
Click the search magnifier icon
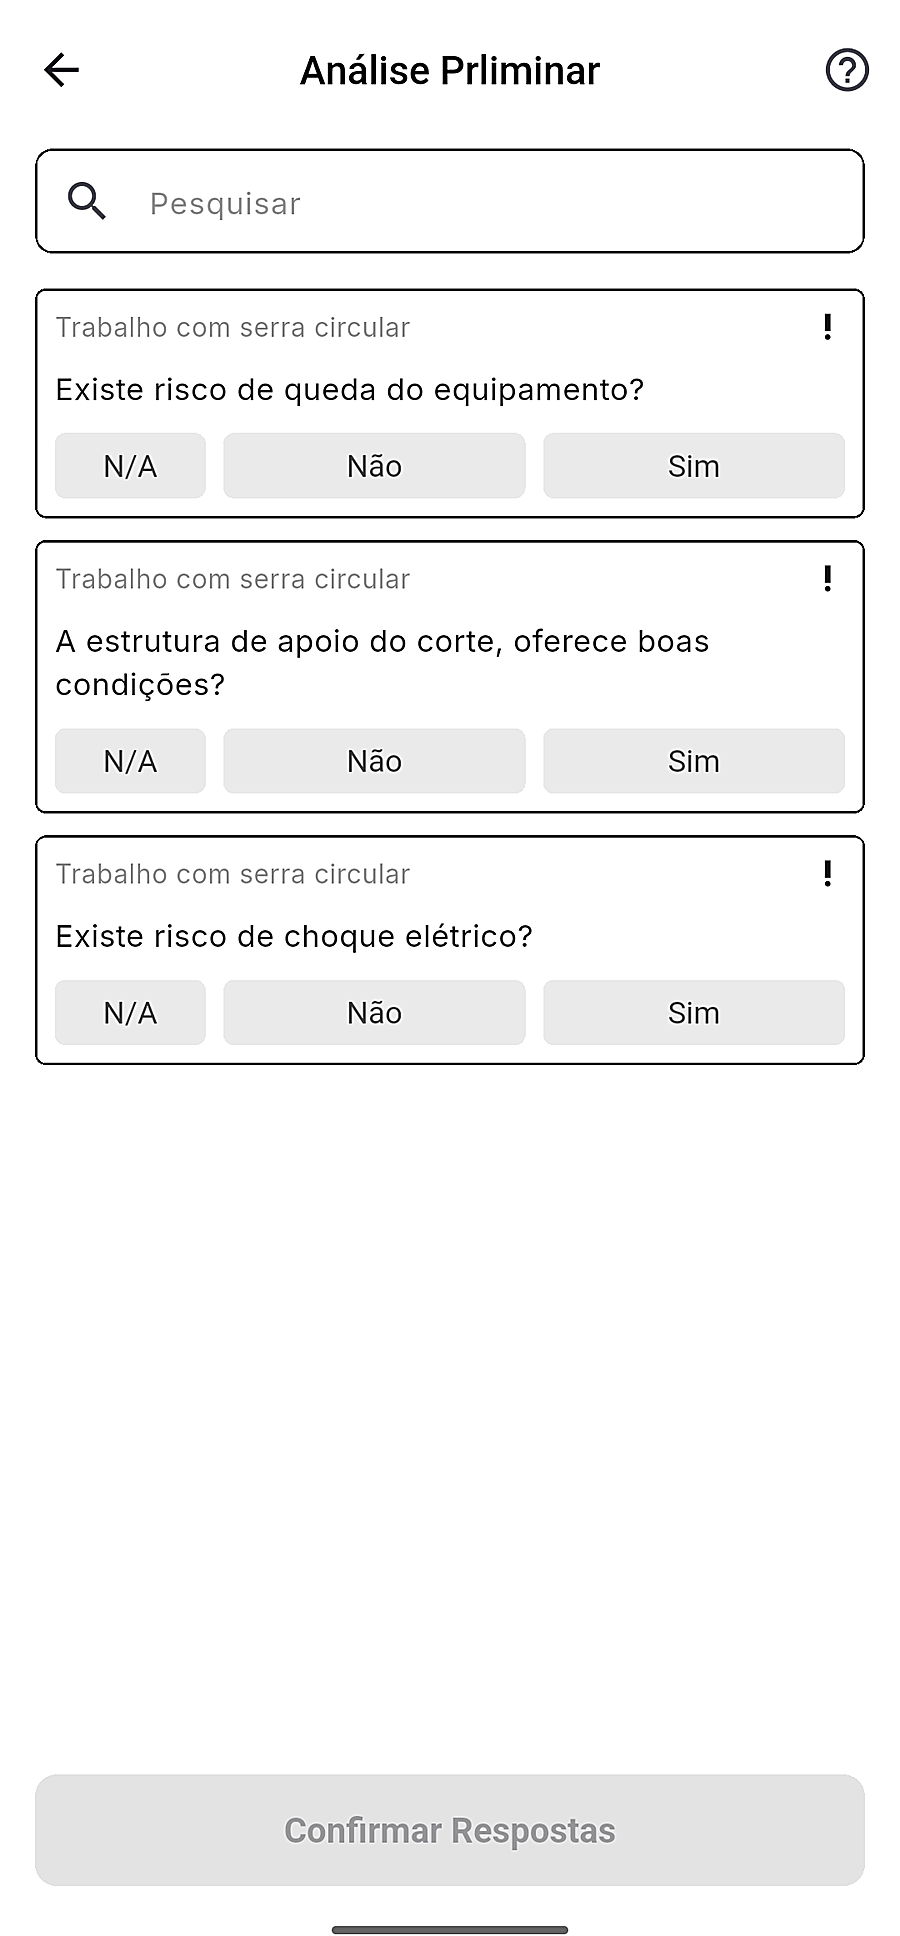pyautogui.click(x=87, y=202)
